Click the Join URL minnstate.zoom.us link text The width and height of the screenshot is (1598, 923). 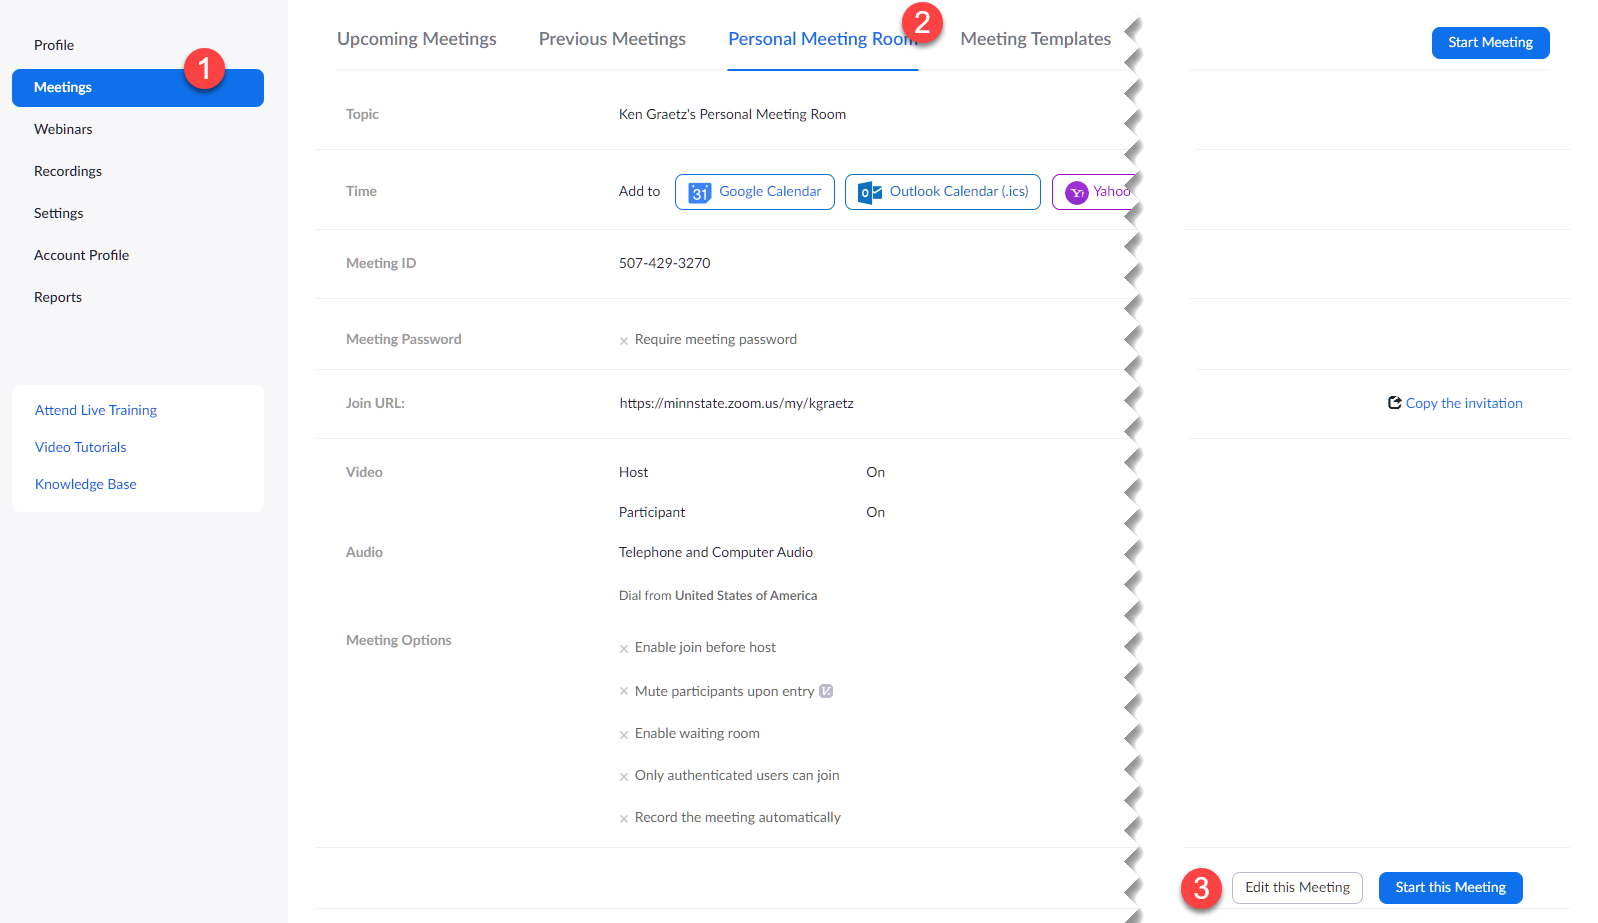[736, 403]
